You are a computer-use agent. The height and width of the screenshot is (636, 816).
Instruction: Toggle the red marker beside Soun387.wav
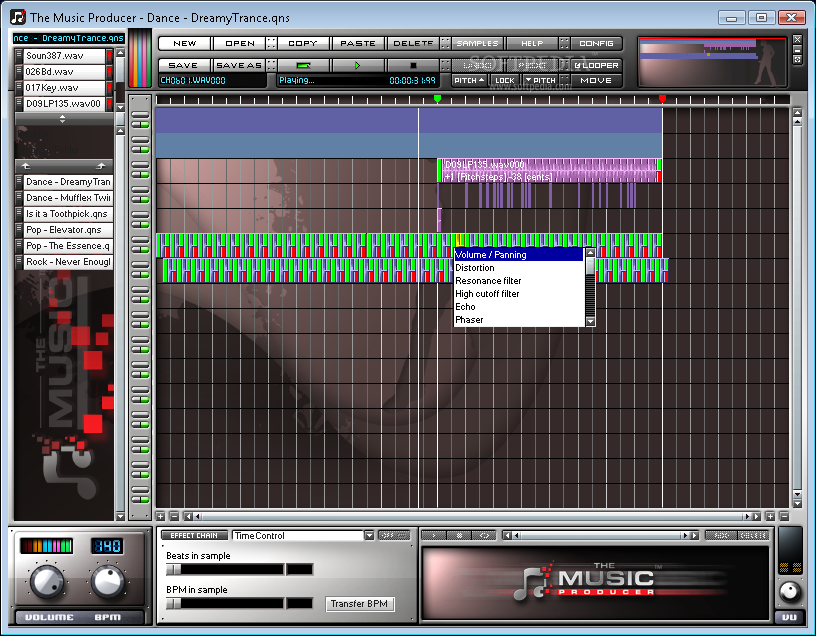tap(109, 56)
